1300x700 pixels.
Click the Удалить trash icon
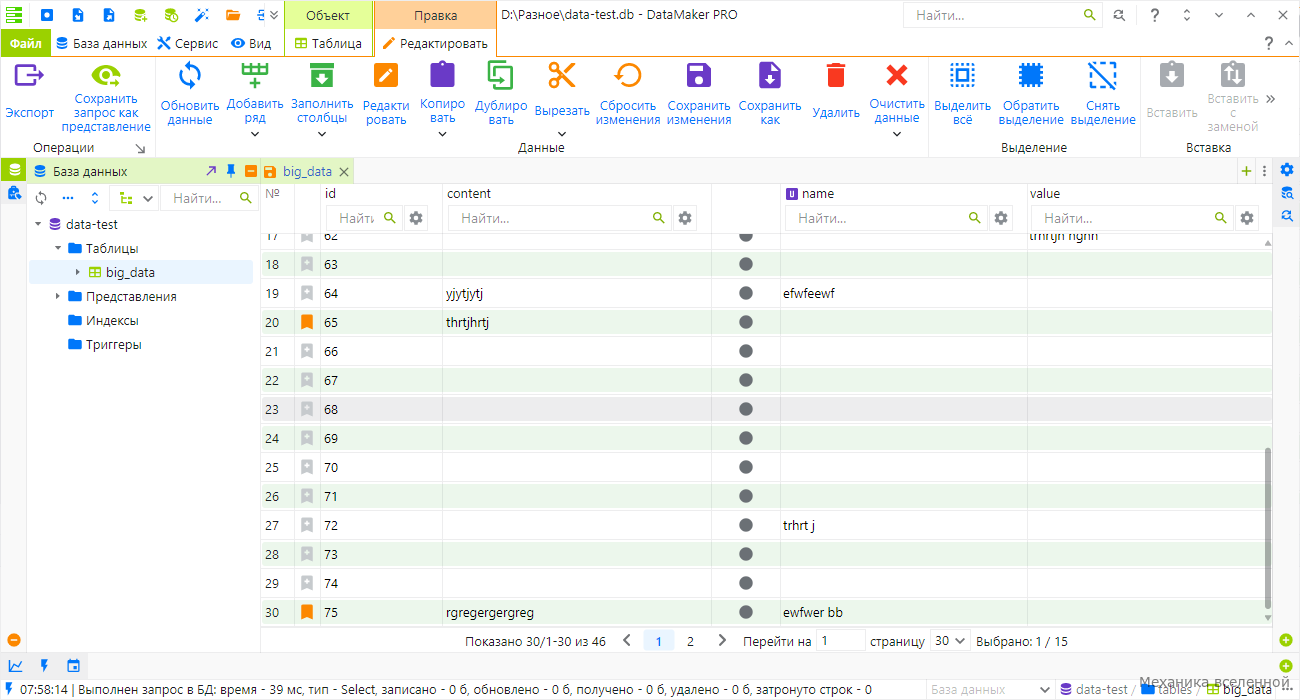[x=836, y=75]
